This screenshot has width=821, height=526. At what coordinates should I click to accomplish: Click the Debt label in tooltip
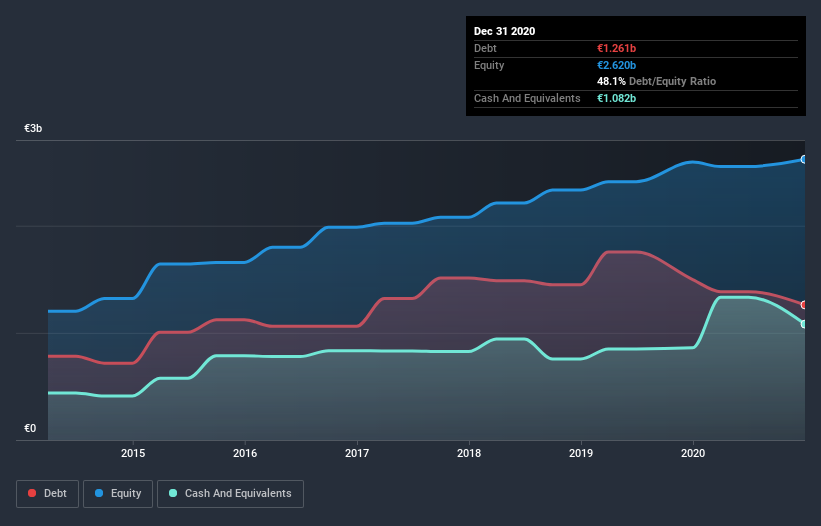click(485, 49)
